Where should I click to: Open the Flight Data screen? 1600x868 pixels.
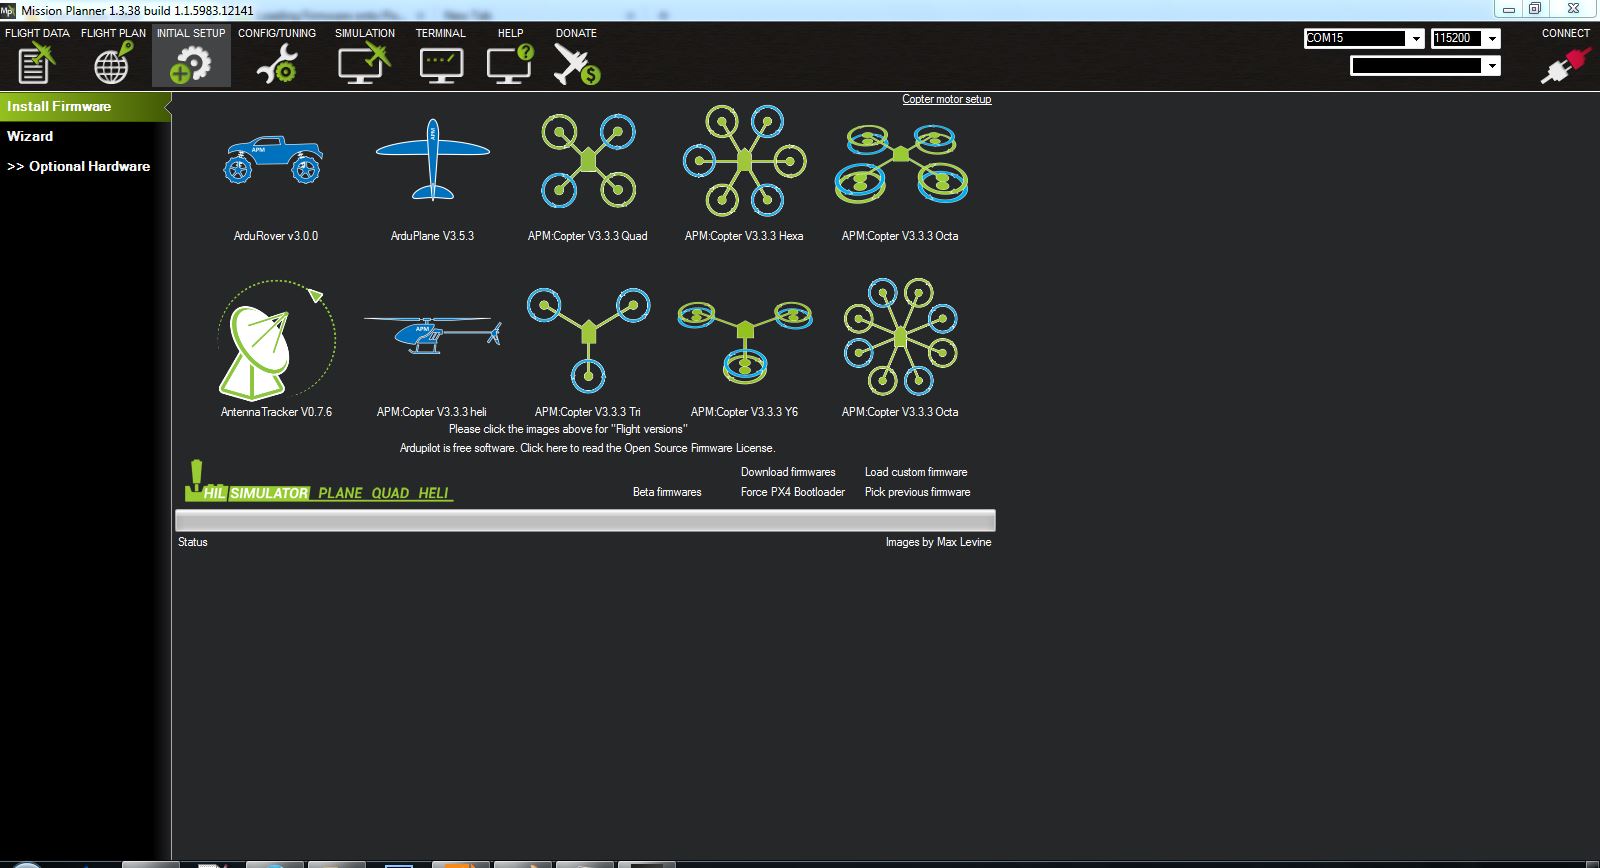(37, 56)
